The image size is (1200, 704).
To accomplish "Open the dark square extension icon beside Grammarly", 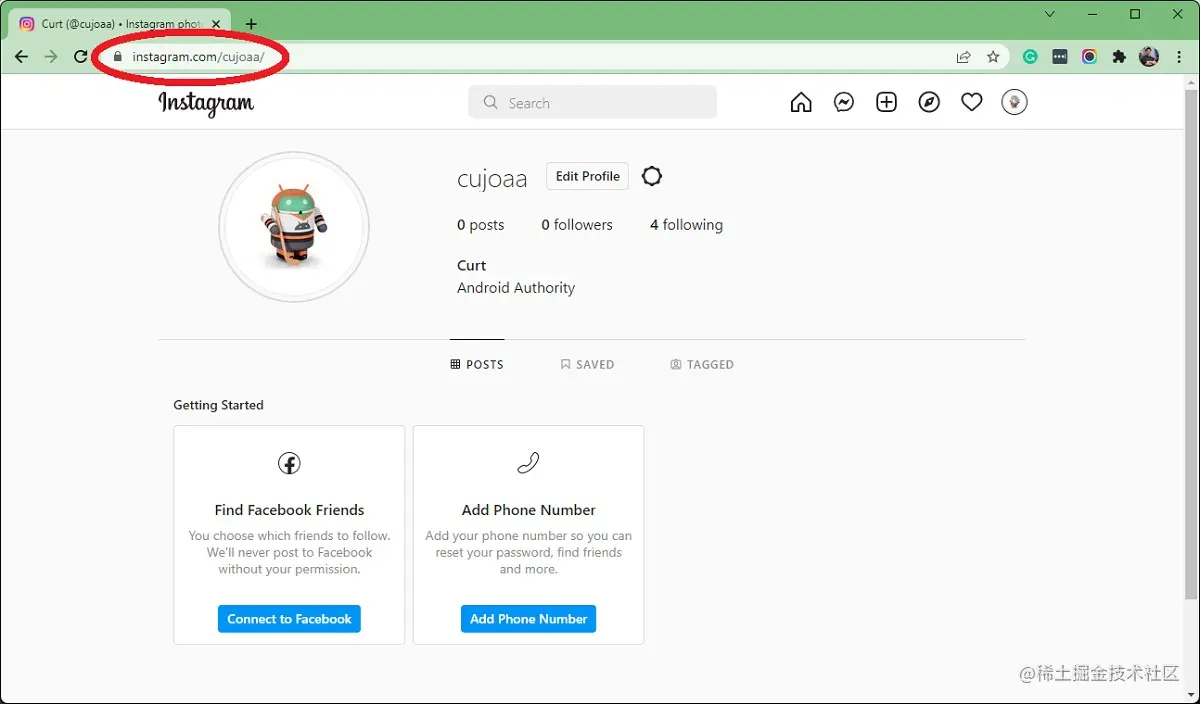I will [1060, 57].
